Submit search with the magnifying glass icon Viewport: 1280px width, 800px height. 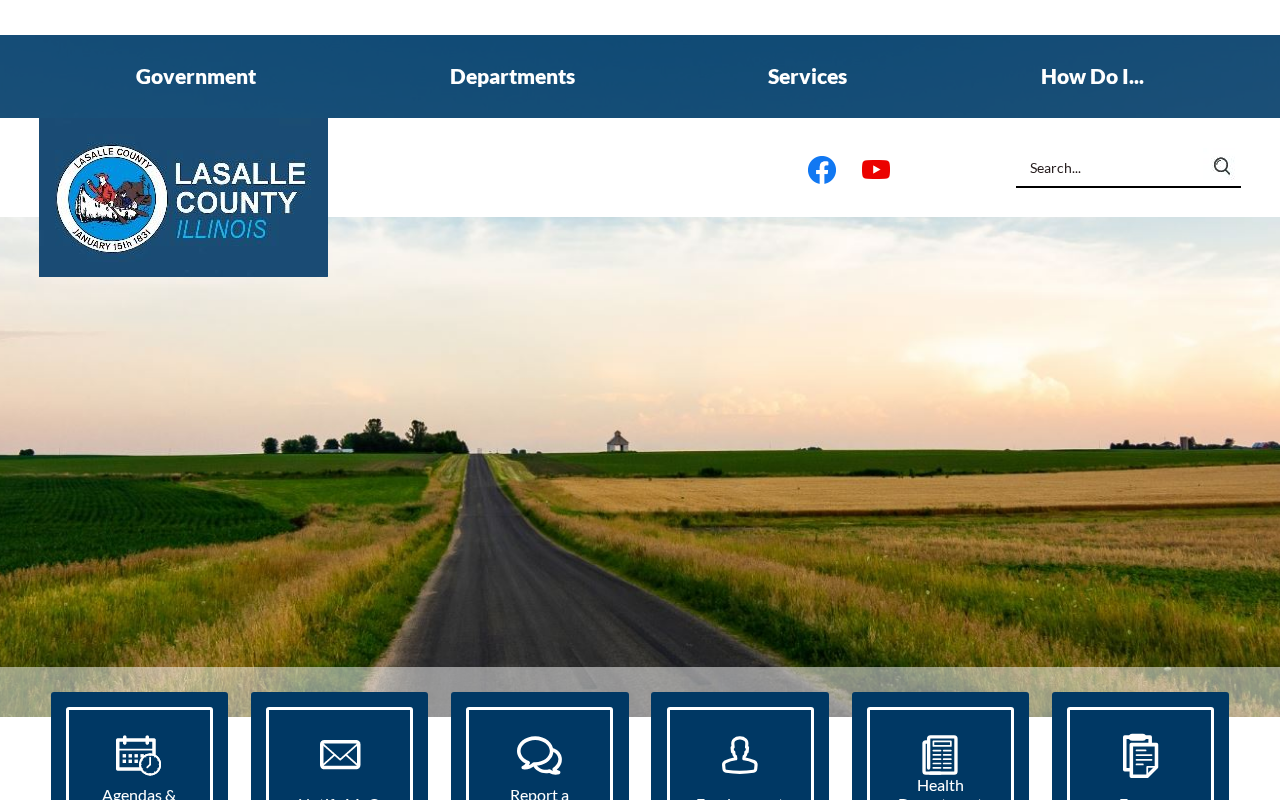tap(1222, 167)
